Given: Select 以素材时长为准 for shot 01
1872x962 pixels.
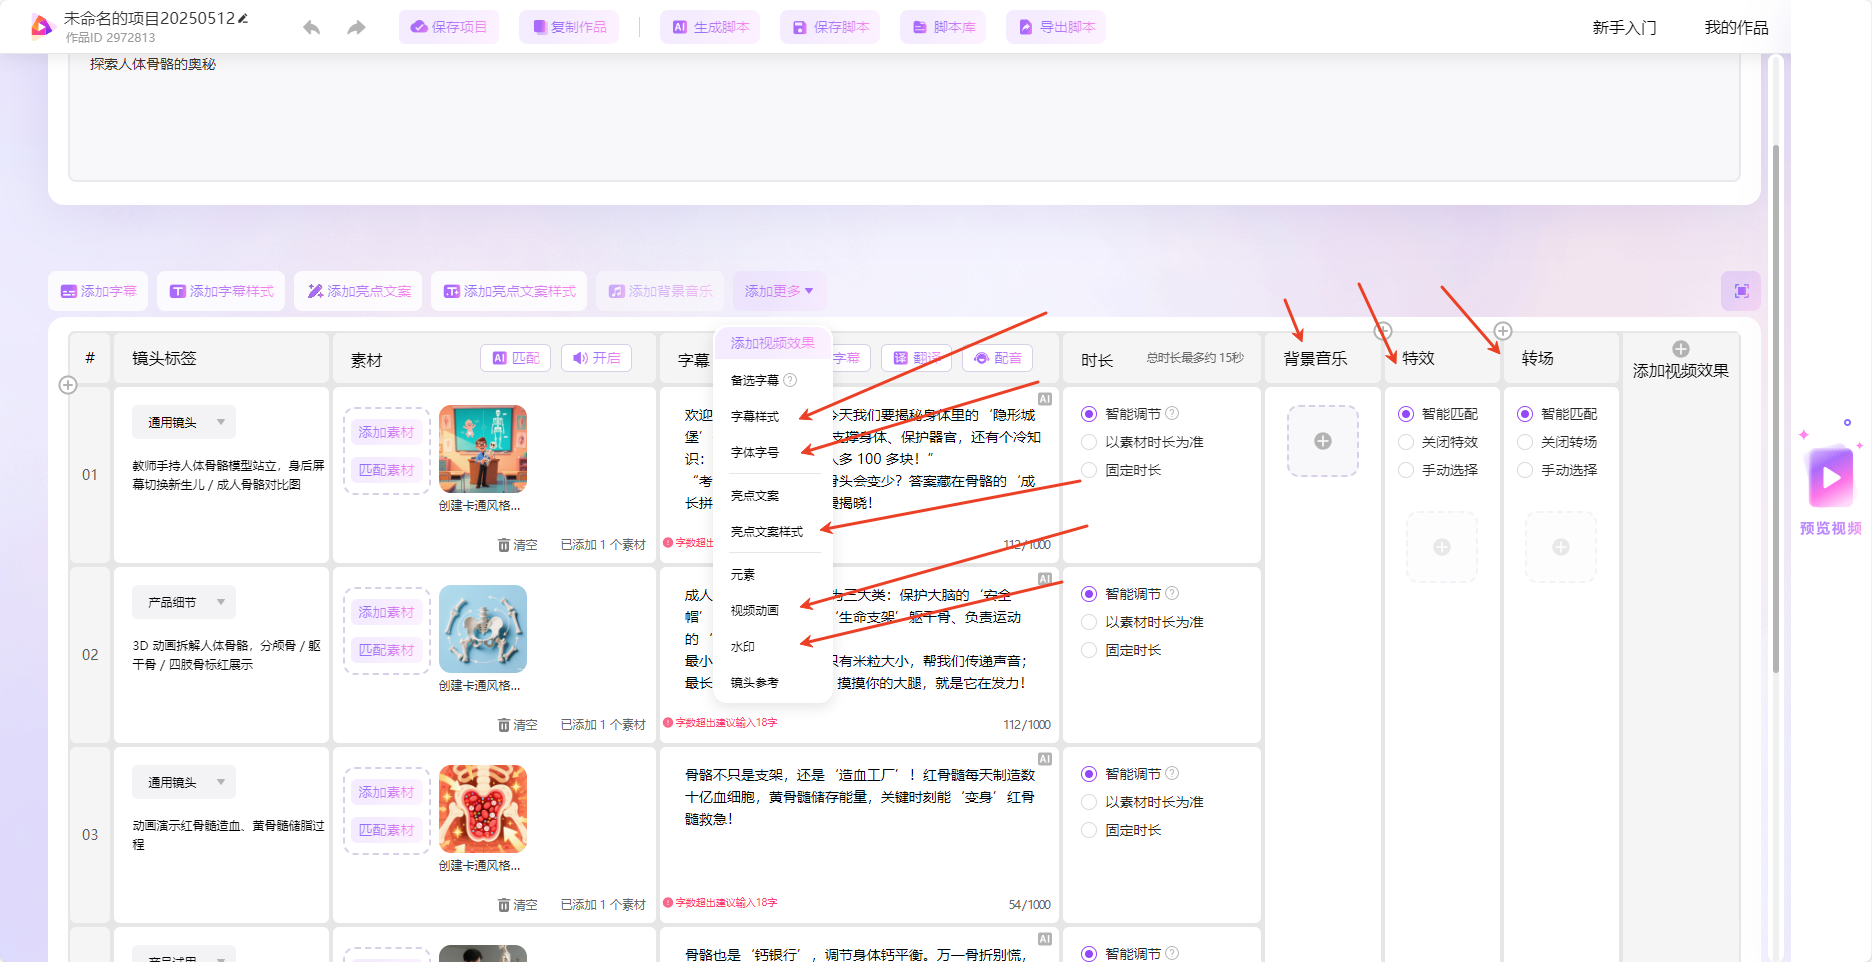Looking at the screenshot, I should [1089, 442].
